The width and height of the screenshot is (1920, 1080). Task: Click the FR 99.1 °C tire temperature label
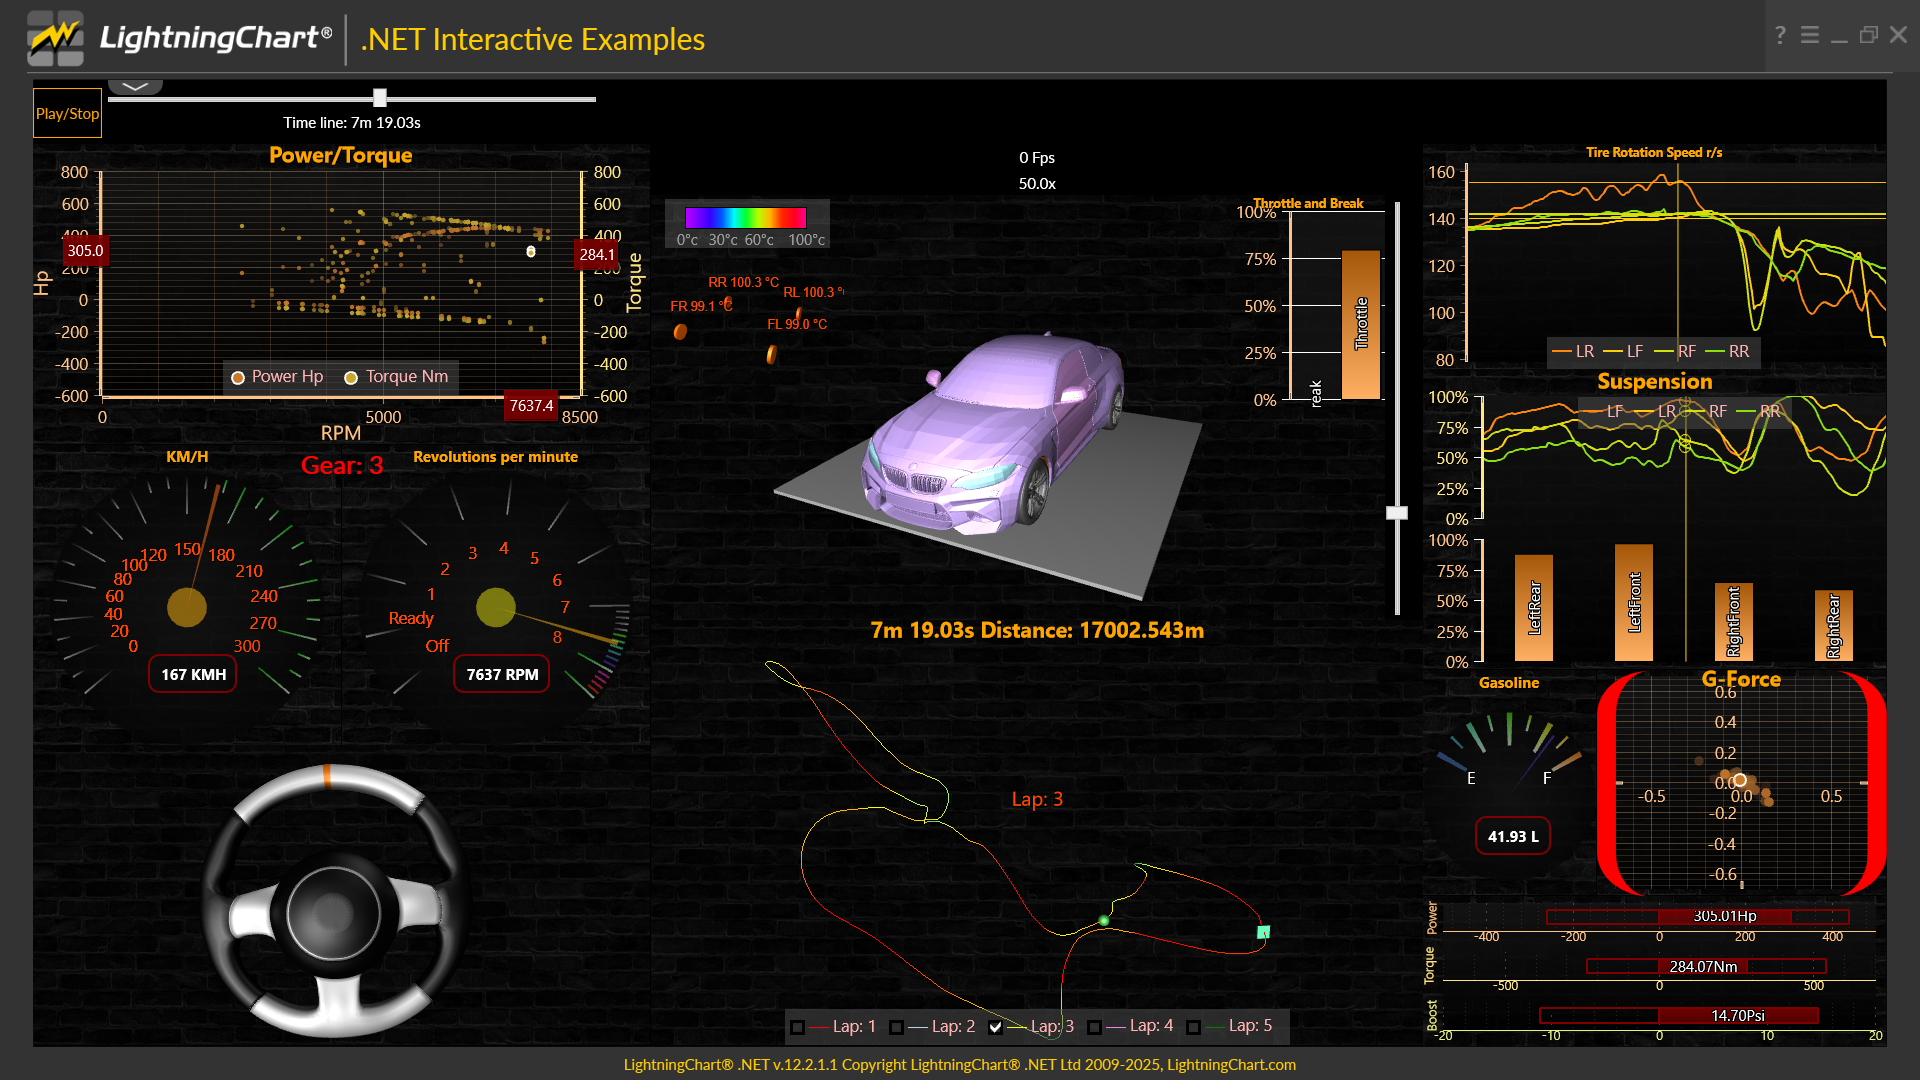pos(701,306)
